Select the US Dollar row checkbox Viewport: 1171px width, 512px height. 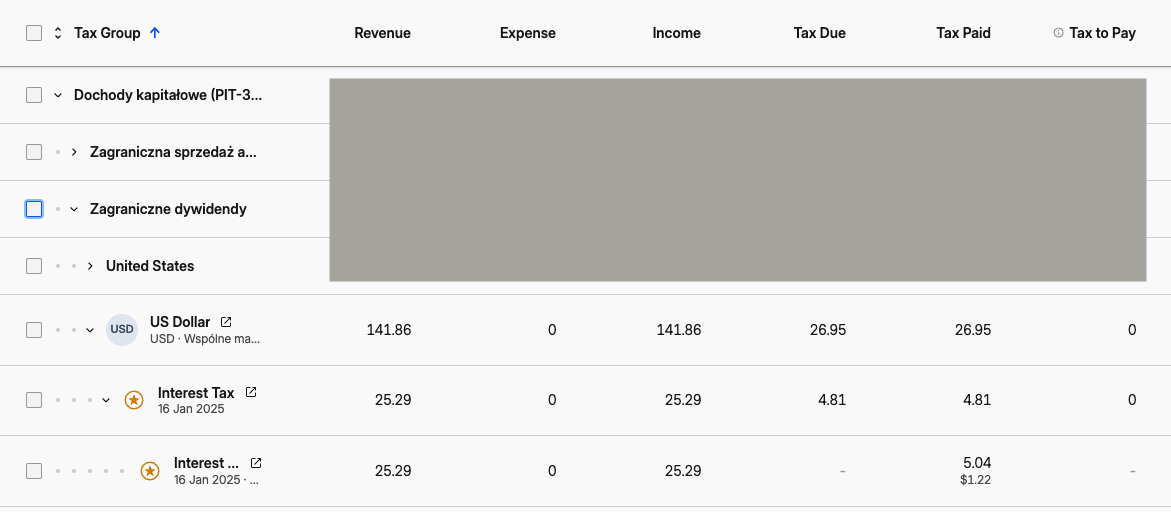point(34,330)
